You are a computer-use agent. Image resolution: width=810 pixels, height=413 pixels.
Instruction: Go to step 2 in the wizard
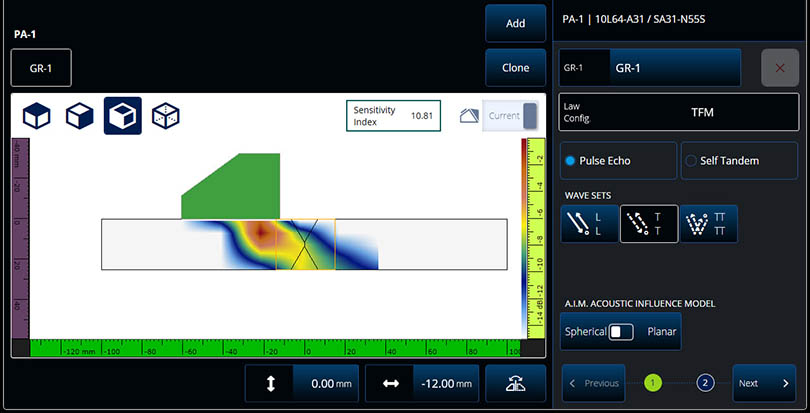click(x=705, y=383)
